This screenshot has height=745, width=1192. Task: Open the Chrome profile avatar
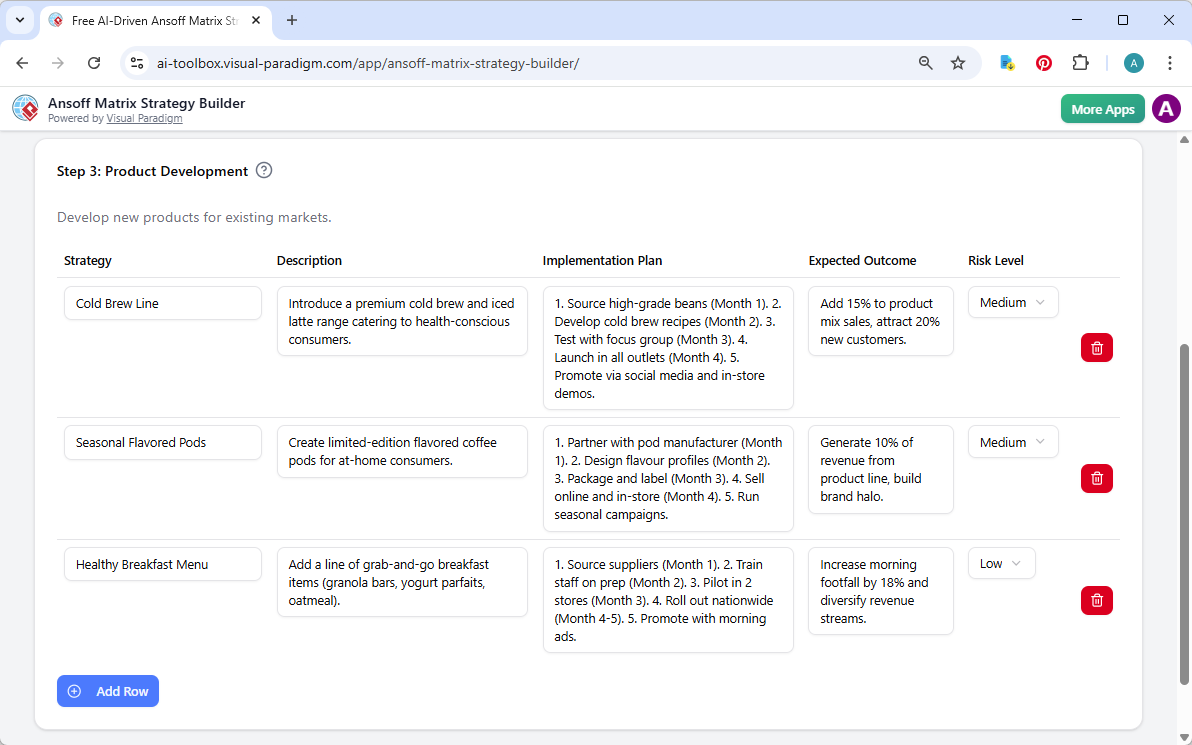click(x=1133, y=62)
